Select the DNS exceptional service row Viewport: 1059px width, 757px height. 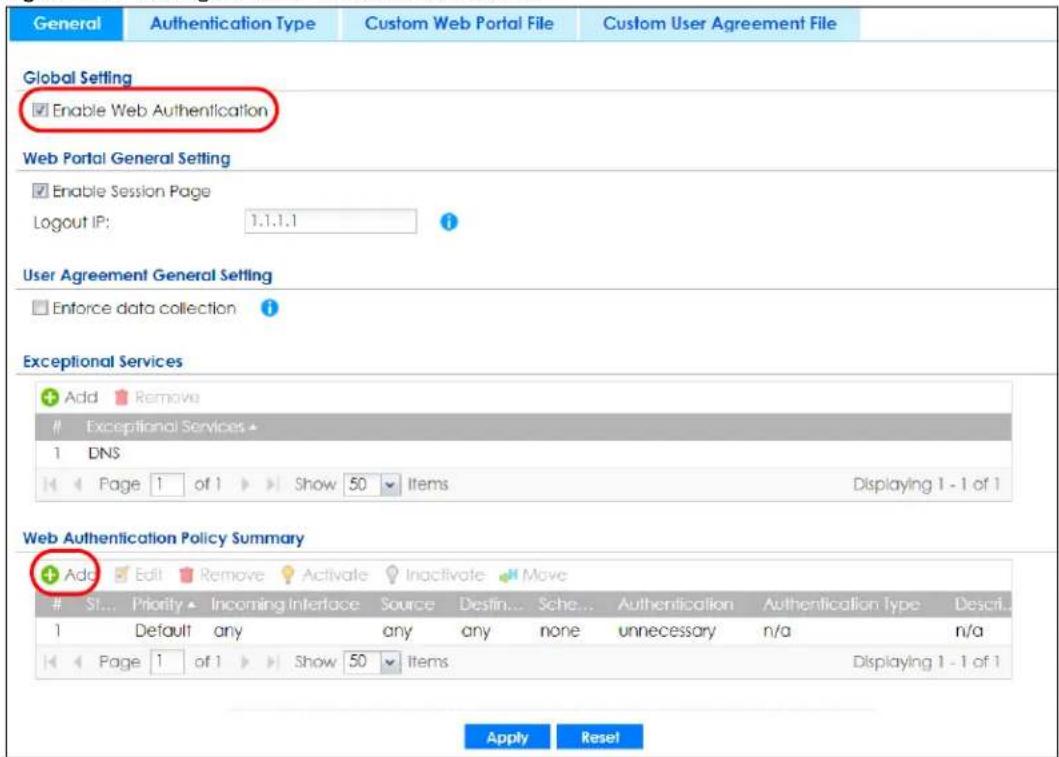[523, 453]
